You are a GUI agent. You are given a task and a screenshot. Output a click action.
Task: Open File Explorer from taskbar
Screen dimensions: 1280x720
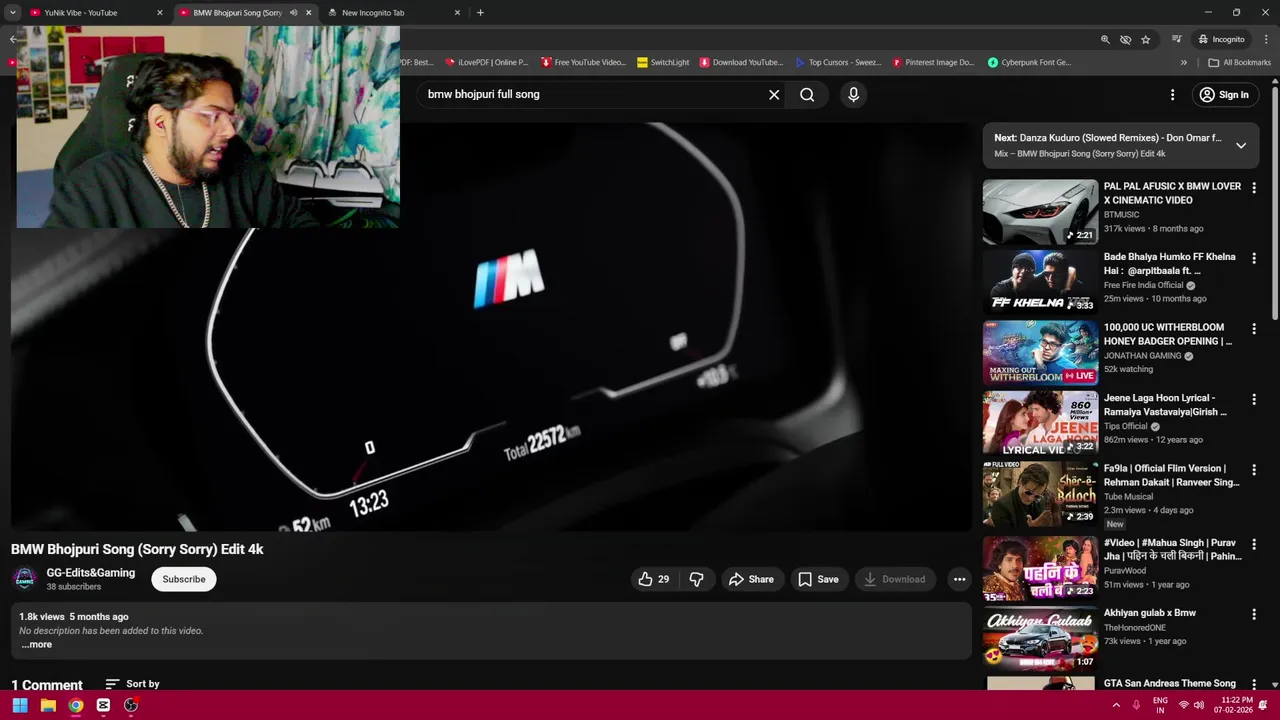click(x=48, y=706)
